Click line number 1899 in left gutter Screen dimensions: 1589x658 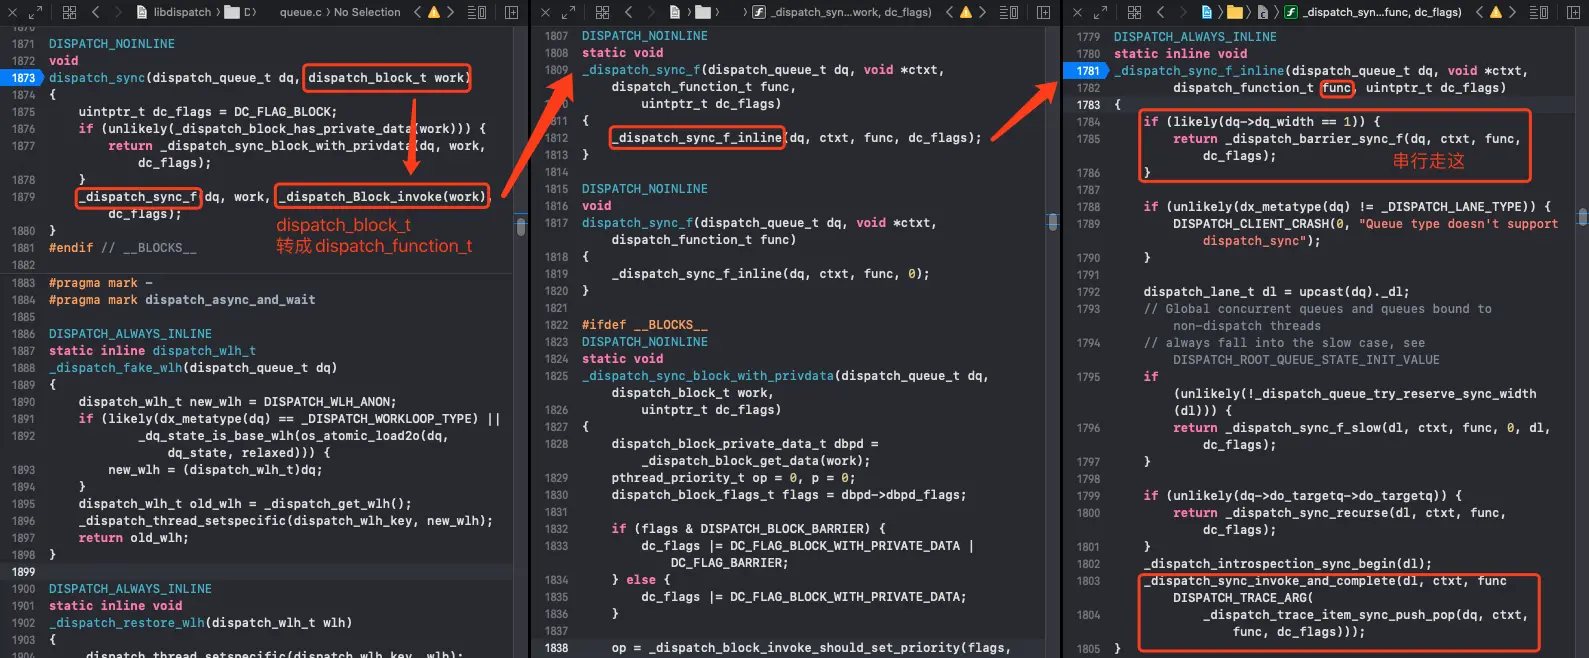[24, 572]
